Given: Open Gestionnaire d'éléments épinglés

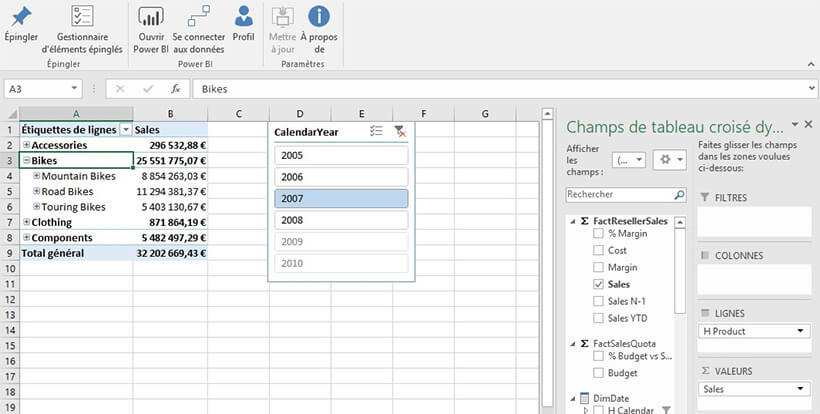Looking at the screenshot, I should [x=82, y=17].
